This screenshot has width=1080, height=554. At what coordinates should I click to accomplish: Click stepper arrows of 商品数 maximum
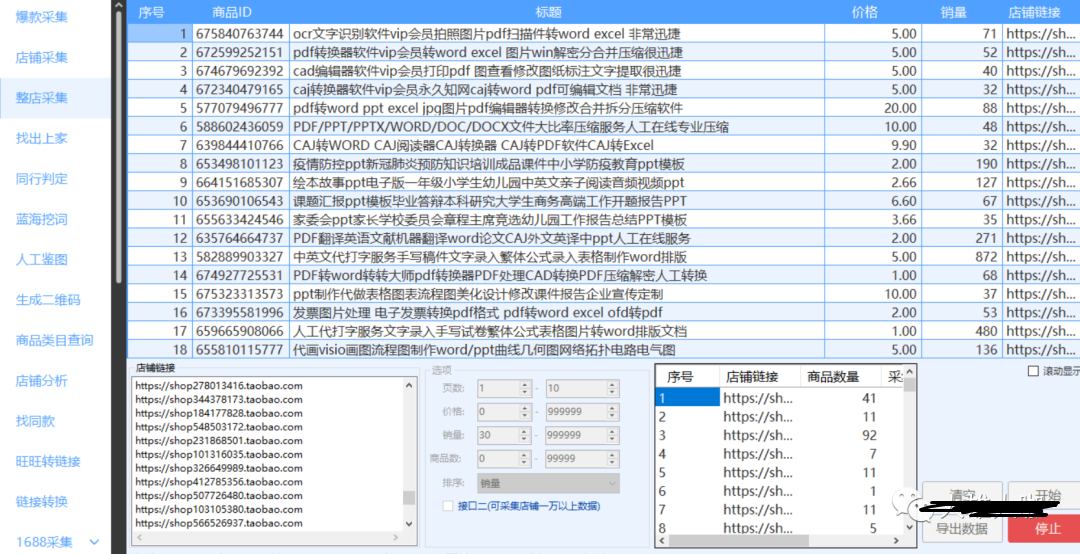tap(613, 459)
